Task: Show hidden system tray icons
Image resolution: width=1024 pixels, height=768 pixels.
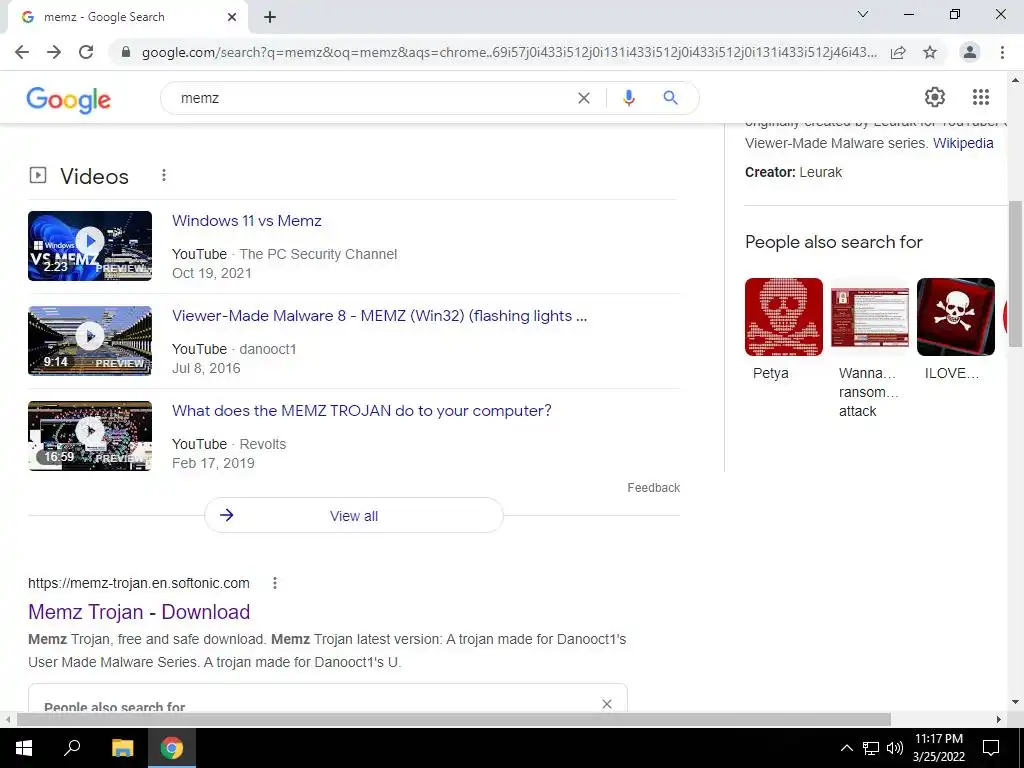Action: pyautogui.click(x=846, y=748)
